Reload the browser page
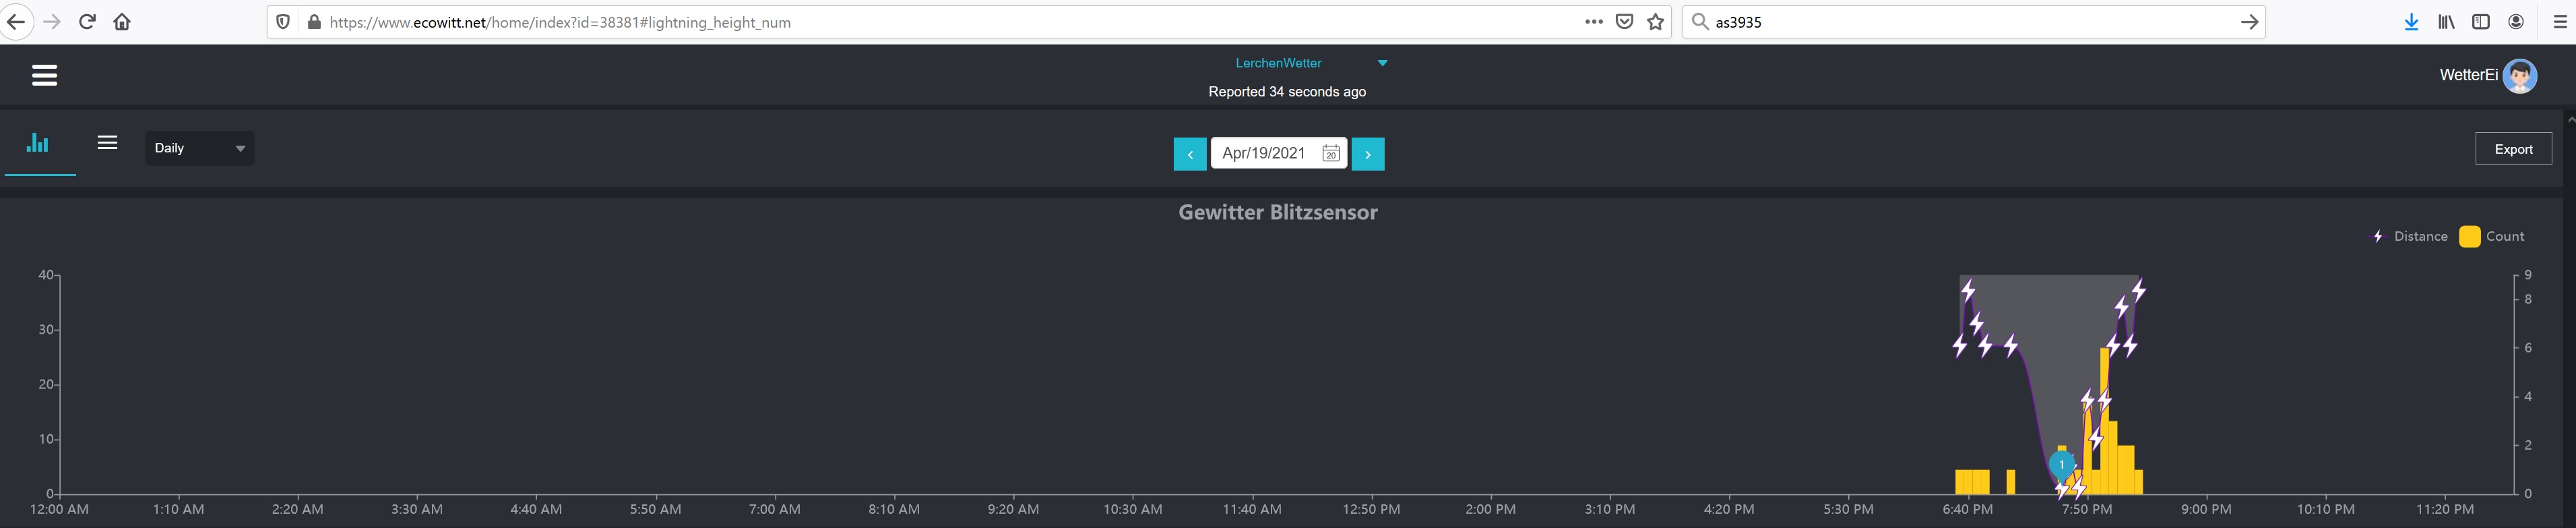 click(x=87, y=22)
